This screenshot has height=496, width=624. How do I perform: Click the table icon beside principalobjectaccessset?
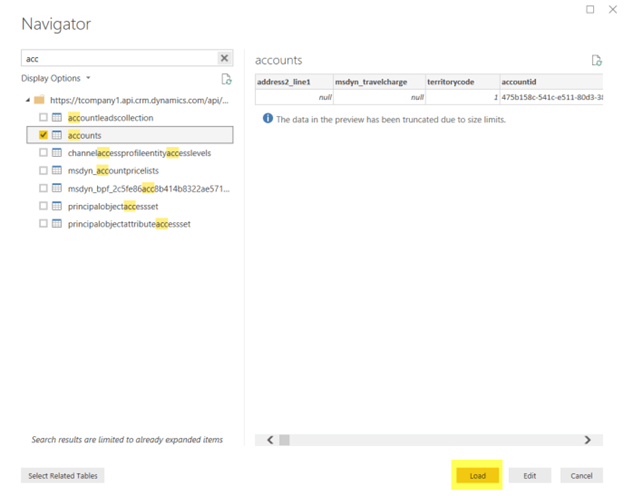pyautogui.click(x=57, y=206)
